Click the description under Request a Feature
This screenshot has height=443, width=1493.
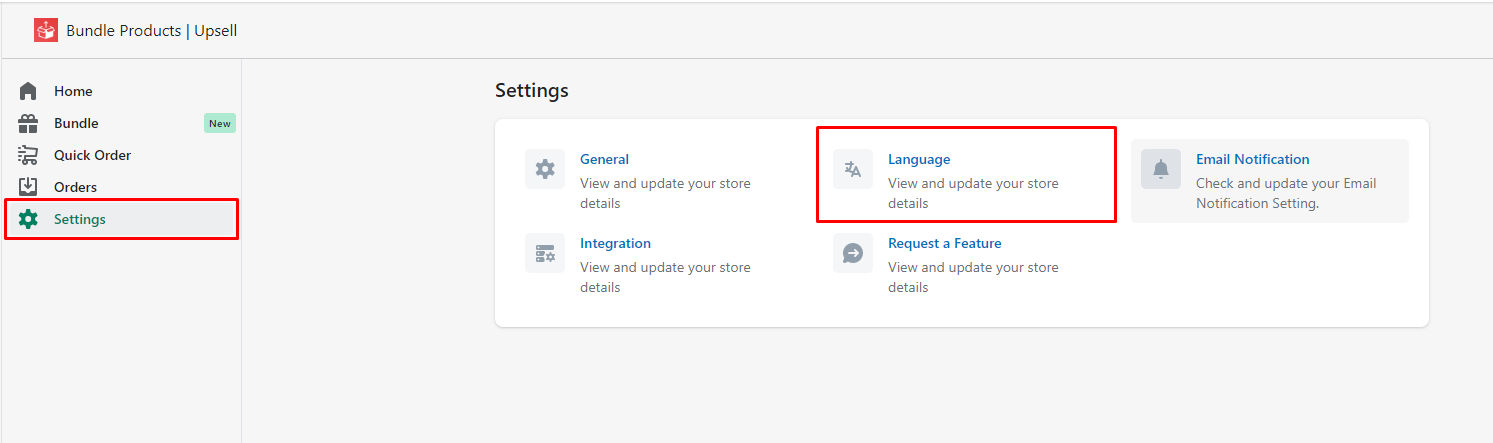[x=973, y=277]
